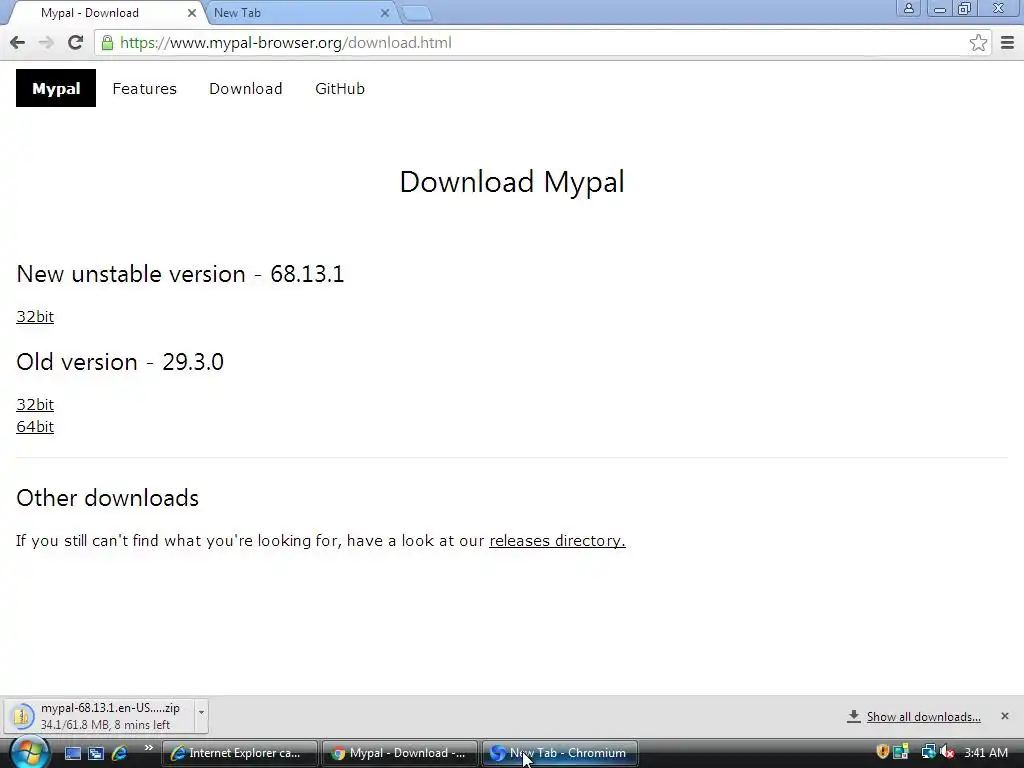Close the downloads bar

(1005, 716)
